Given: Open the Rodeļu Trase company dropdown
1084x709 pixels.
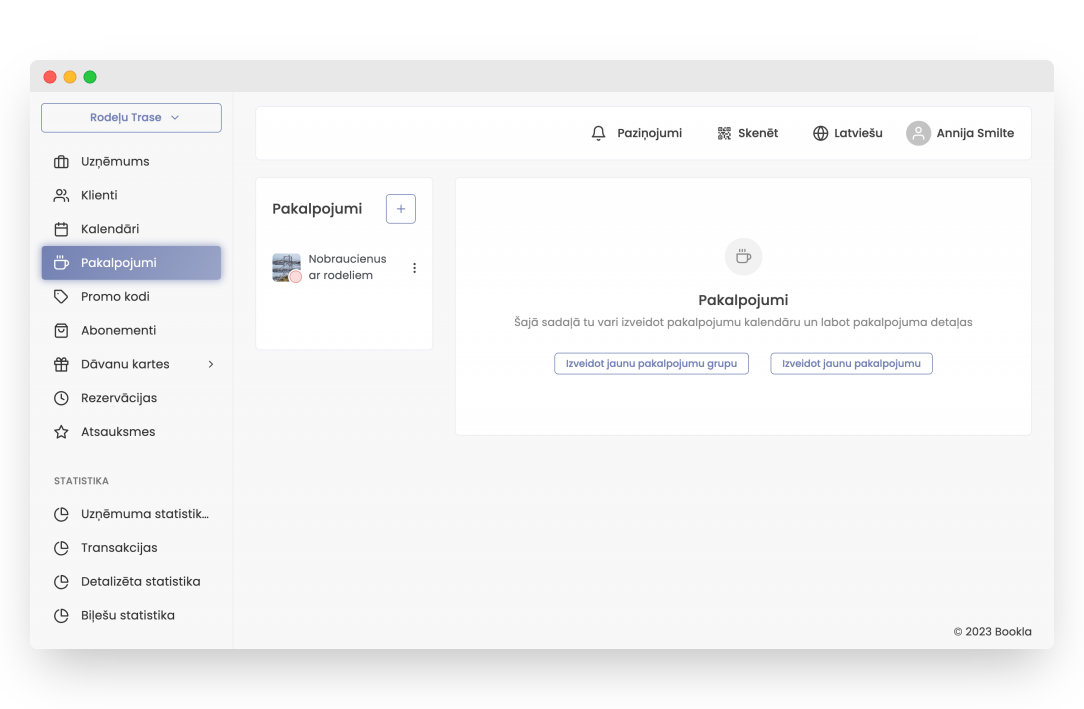Looking at the screenshot, I should [x=131, y=118].
